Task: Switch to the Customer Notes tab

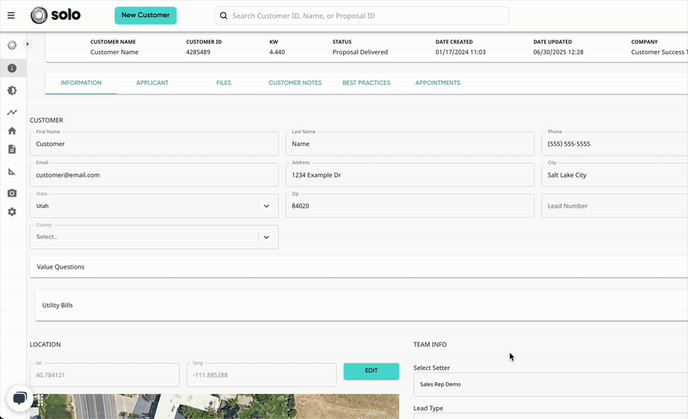Action: click(295, 82)
